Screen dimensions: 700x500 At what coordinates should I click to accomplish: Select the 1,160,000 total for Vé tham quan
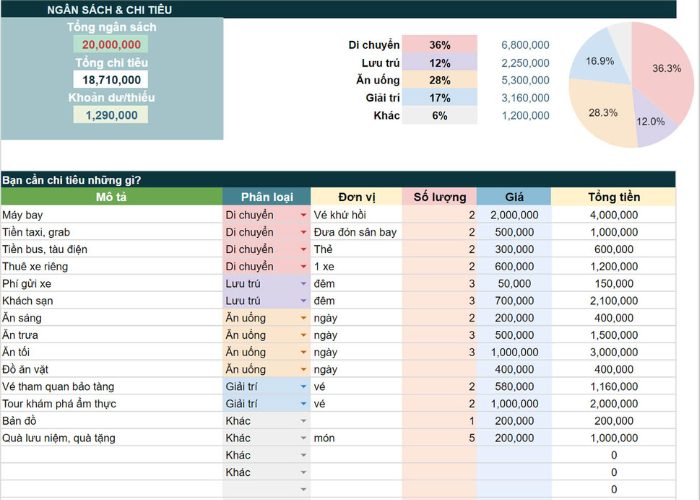click(x=613, y=386)
